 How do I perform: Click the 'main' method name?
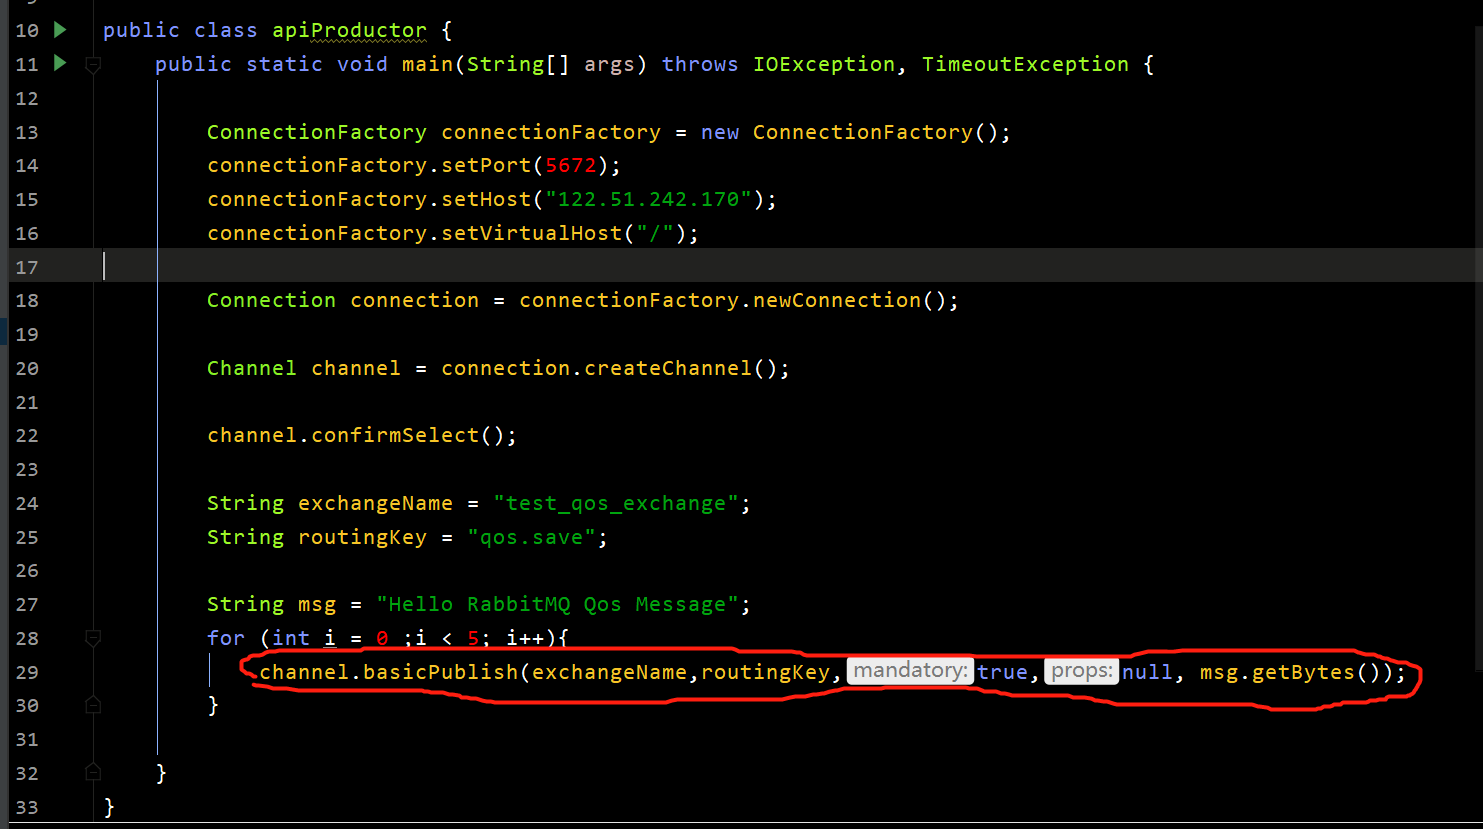coord(428,64)
